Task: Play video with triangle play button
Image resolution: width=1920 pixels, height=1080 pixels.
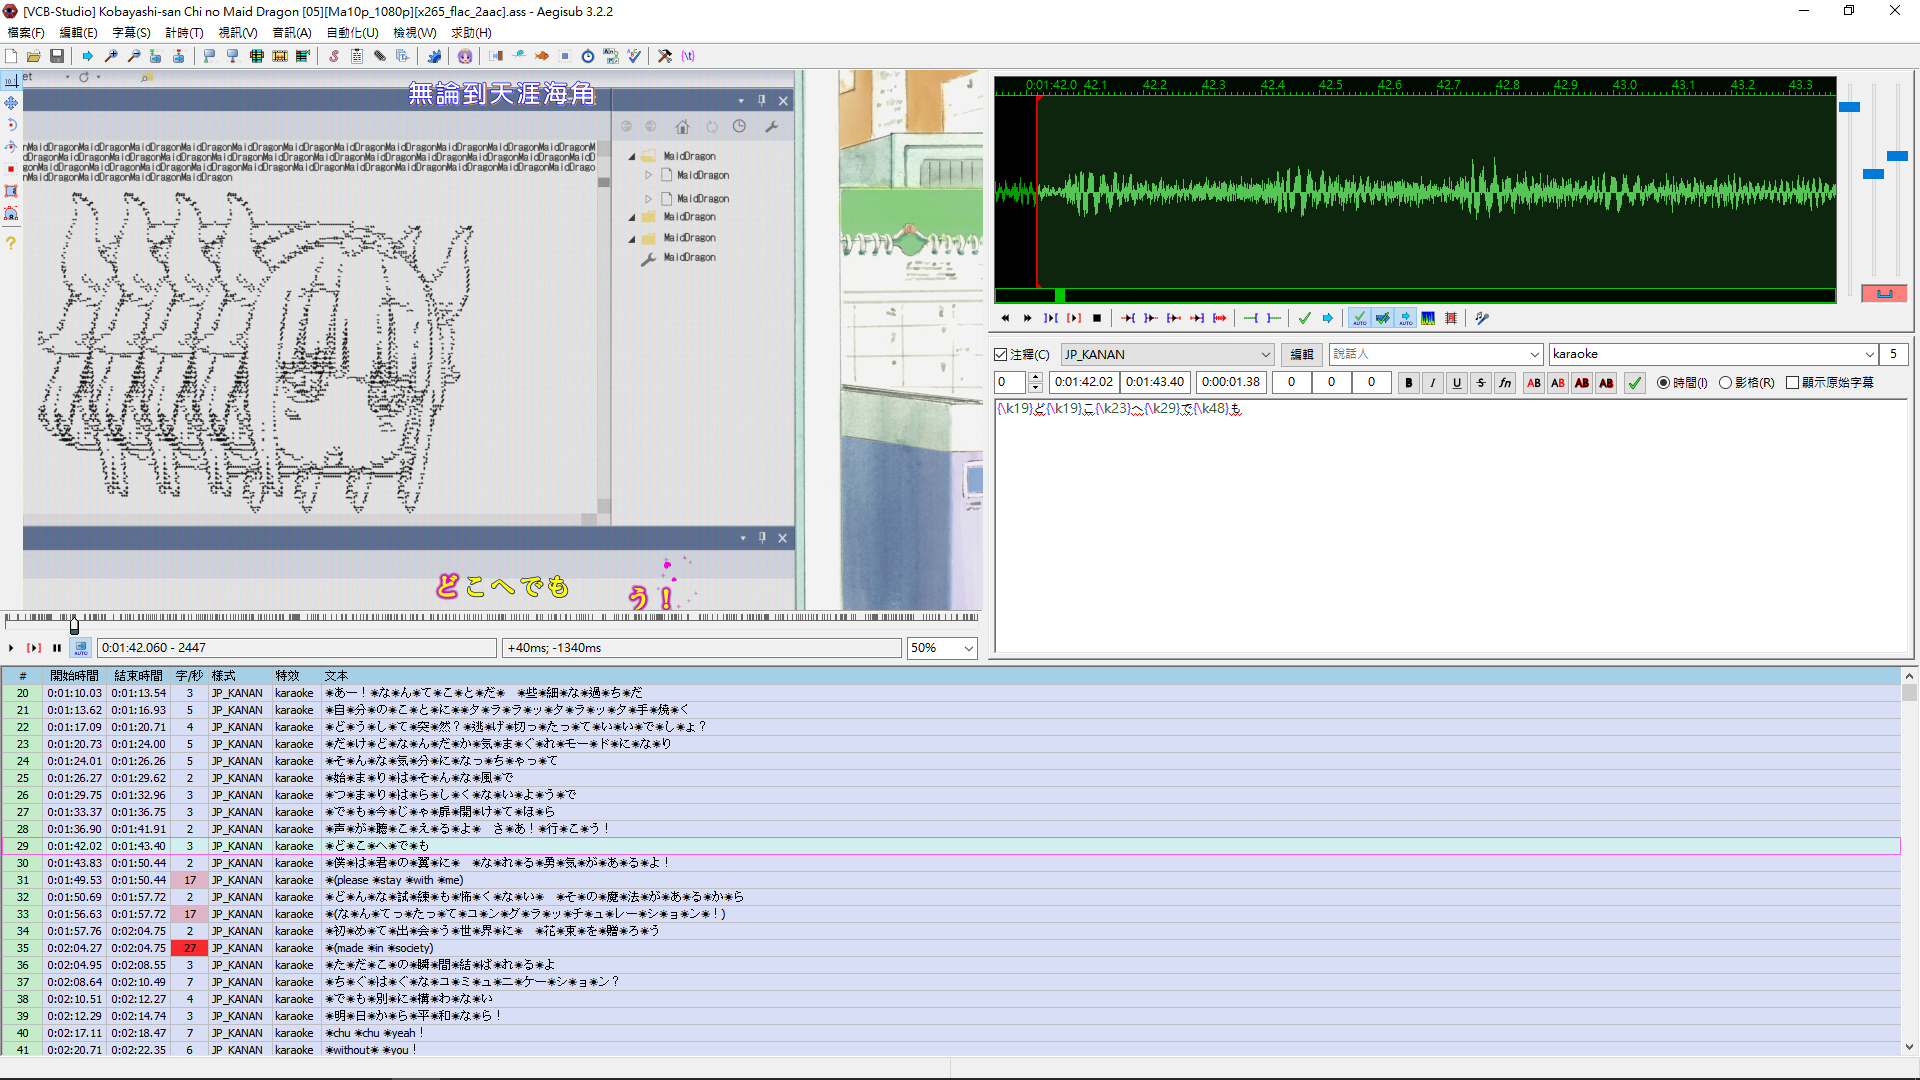Action: tap(11, 648)
